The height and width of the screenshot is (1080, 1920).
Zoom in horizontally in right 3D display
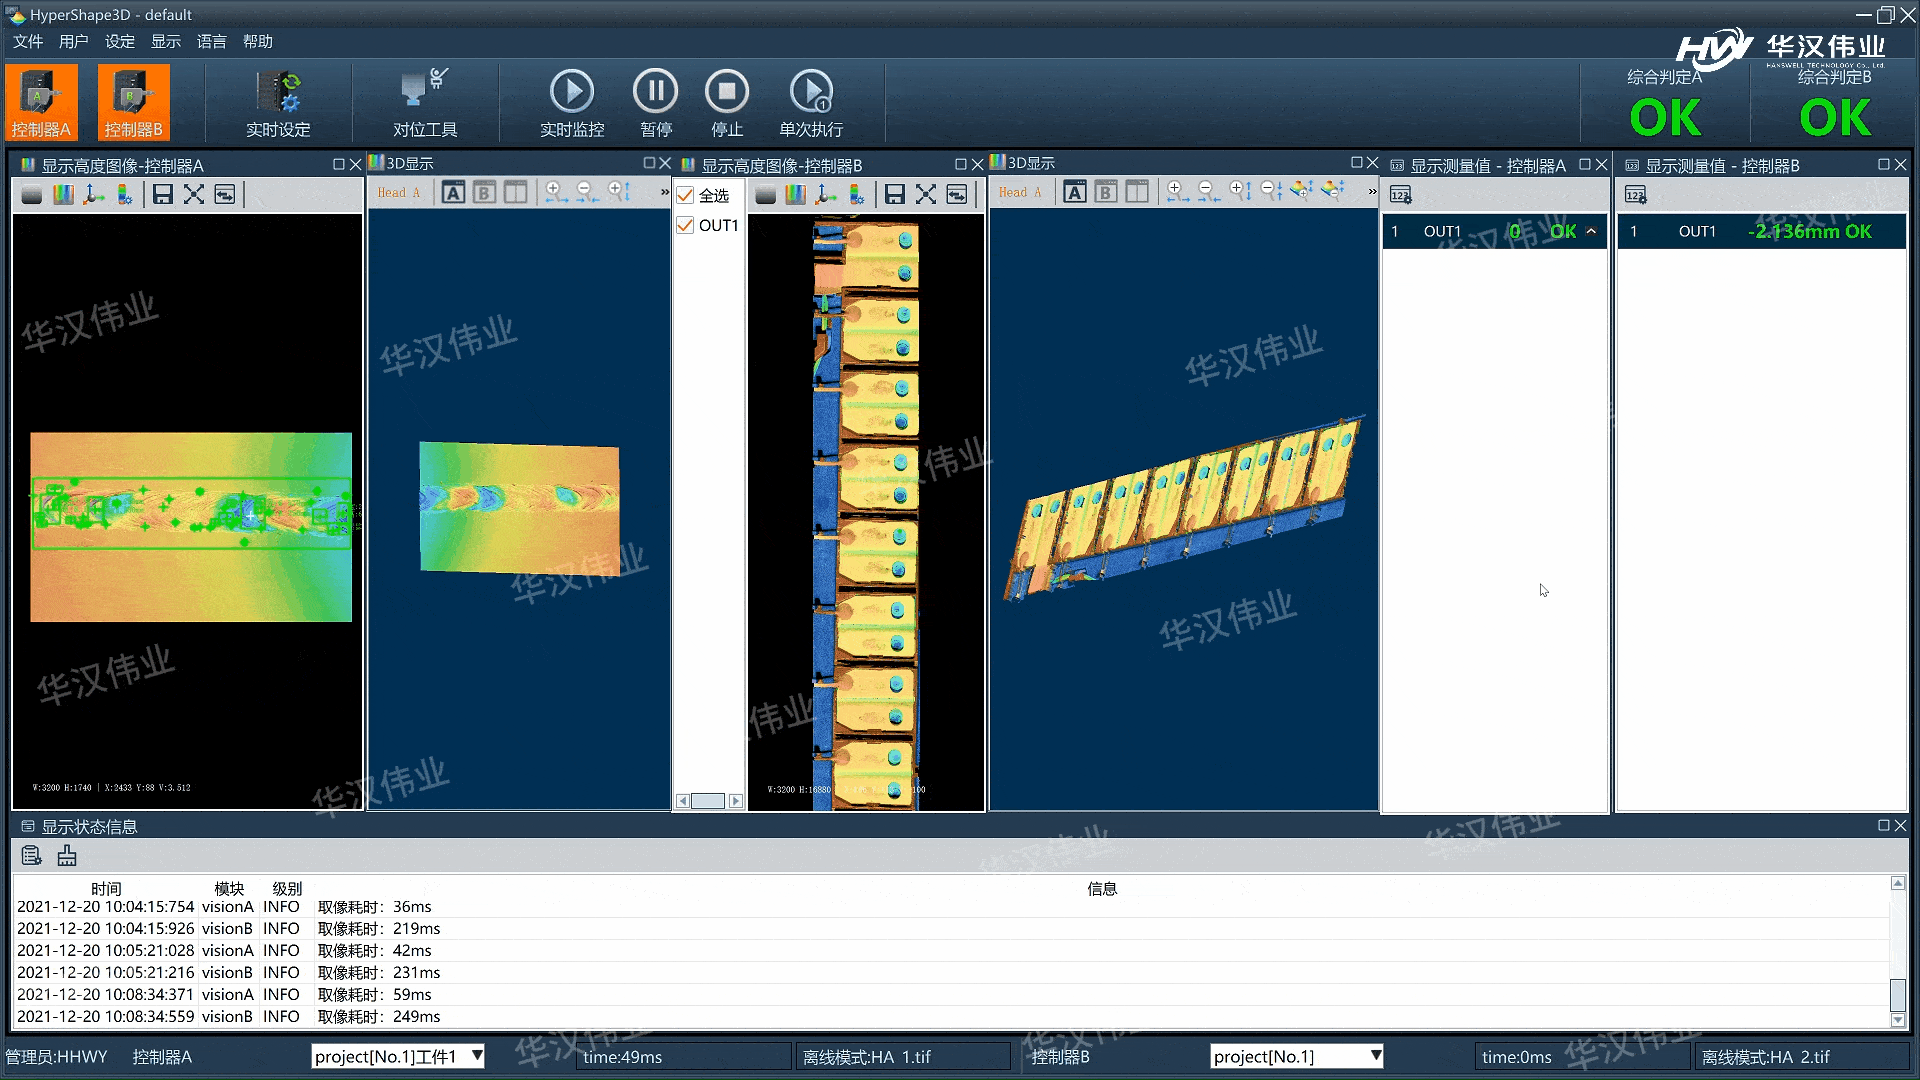pyautogui.click(x=1178, y=192)
